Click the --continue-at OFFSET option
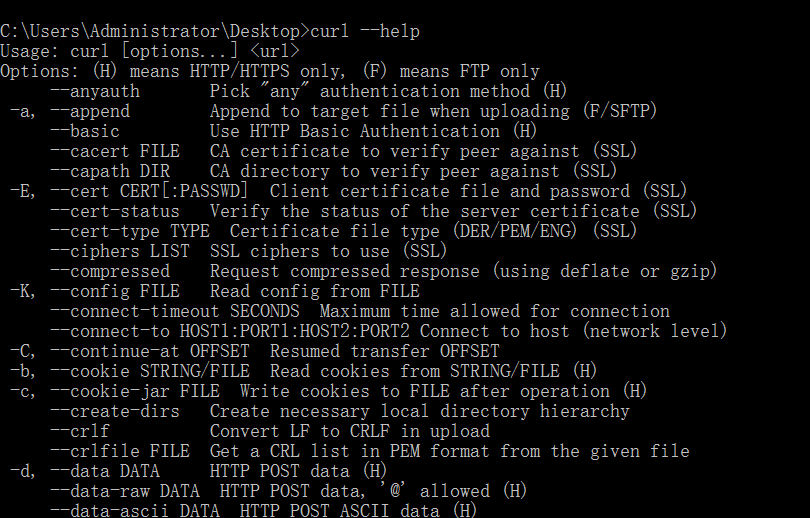 [x=150, y=352]
